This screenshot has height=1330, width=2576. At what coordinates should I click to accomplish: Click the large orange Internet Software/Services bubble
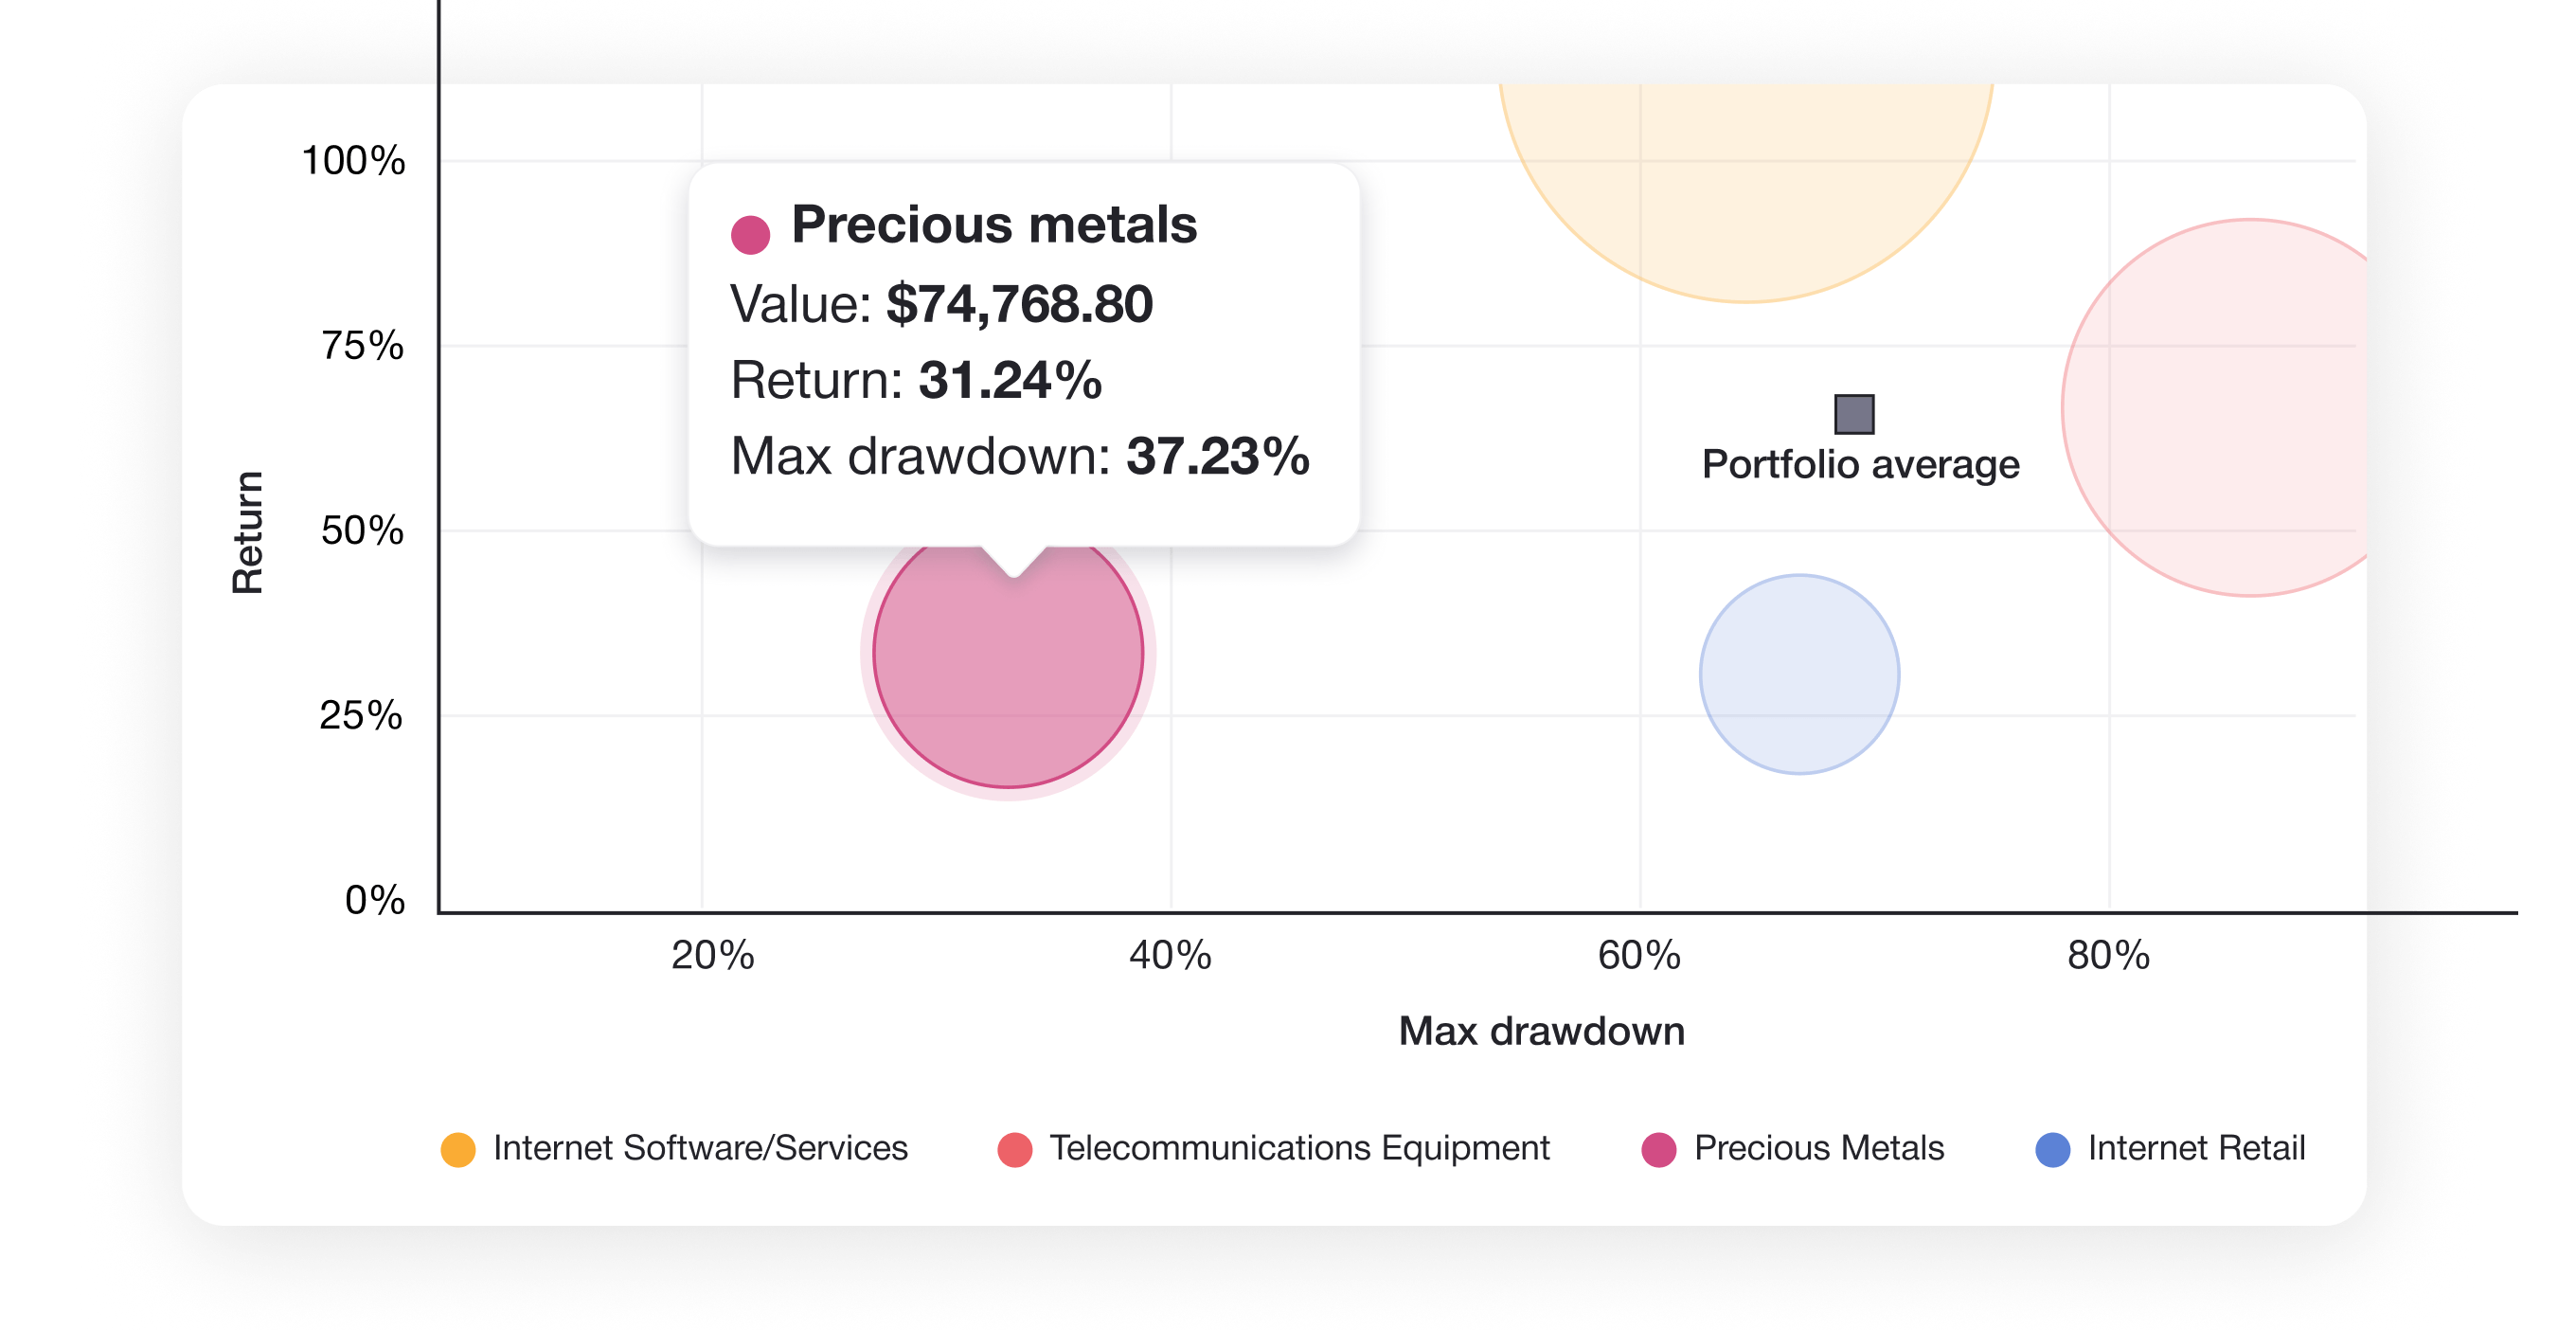[x=1745, y=180]
